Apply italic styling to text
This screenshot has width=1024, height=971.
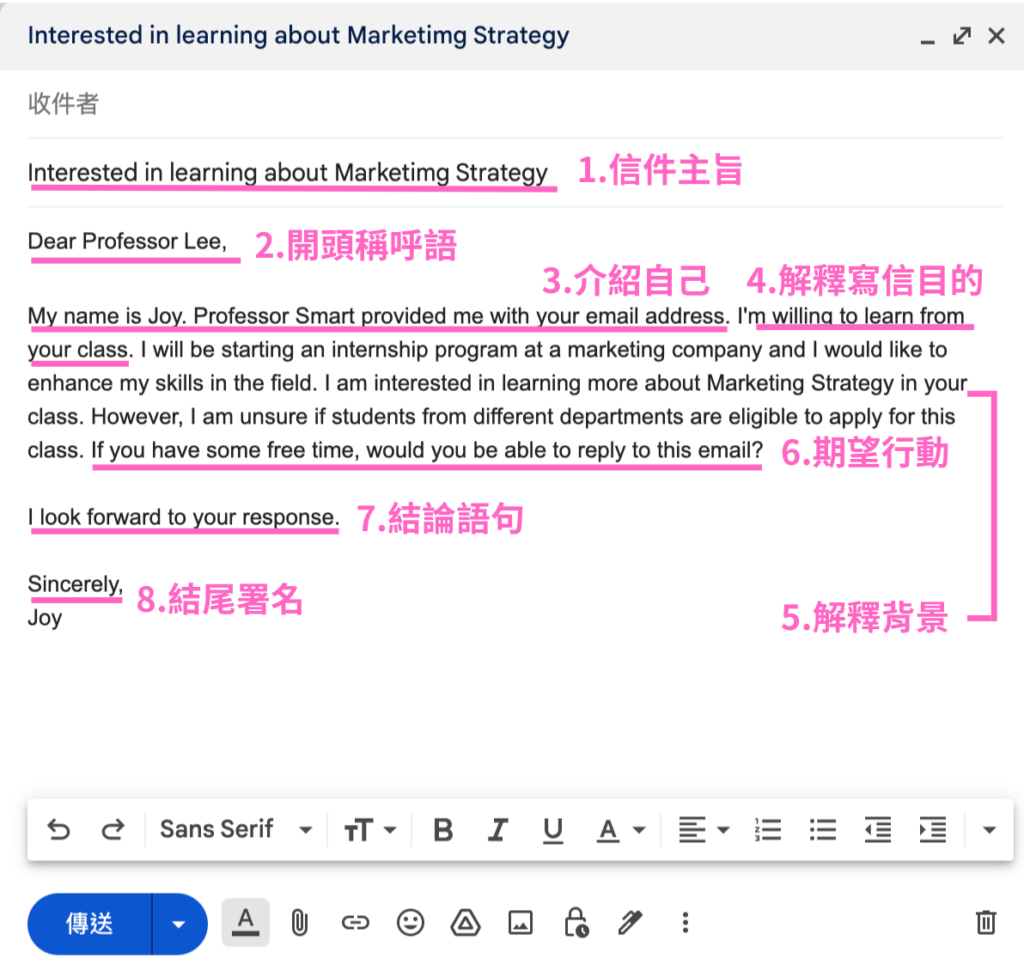tap(497, 829)
